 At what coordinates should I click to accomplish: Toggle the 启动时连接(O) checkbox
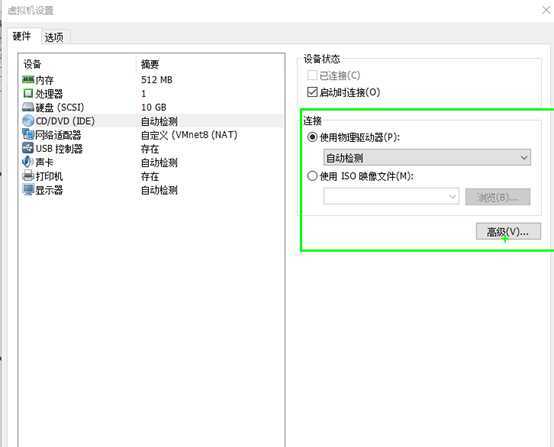pos(312,92)
